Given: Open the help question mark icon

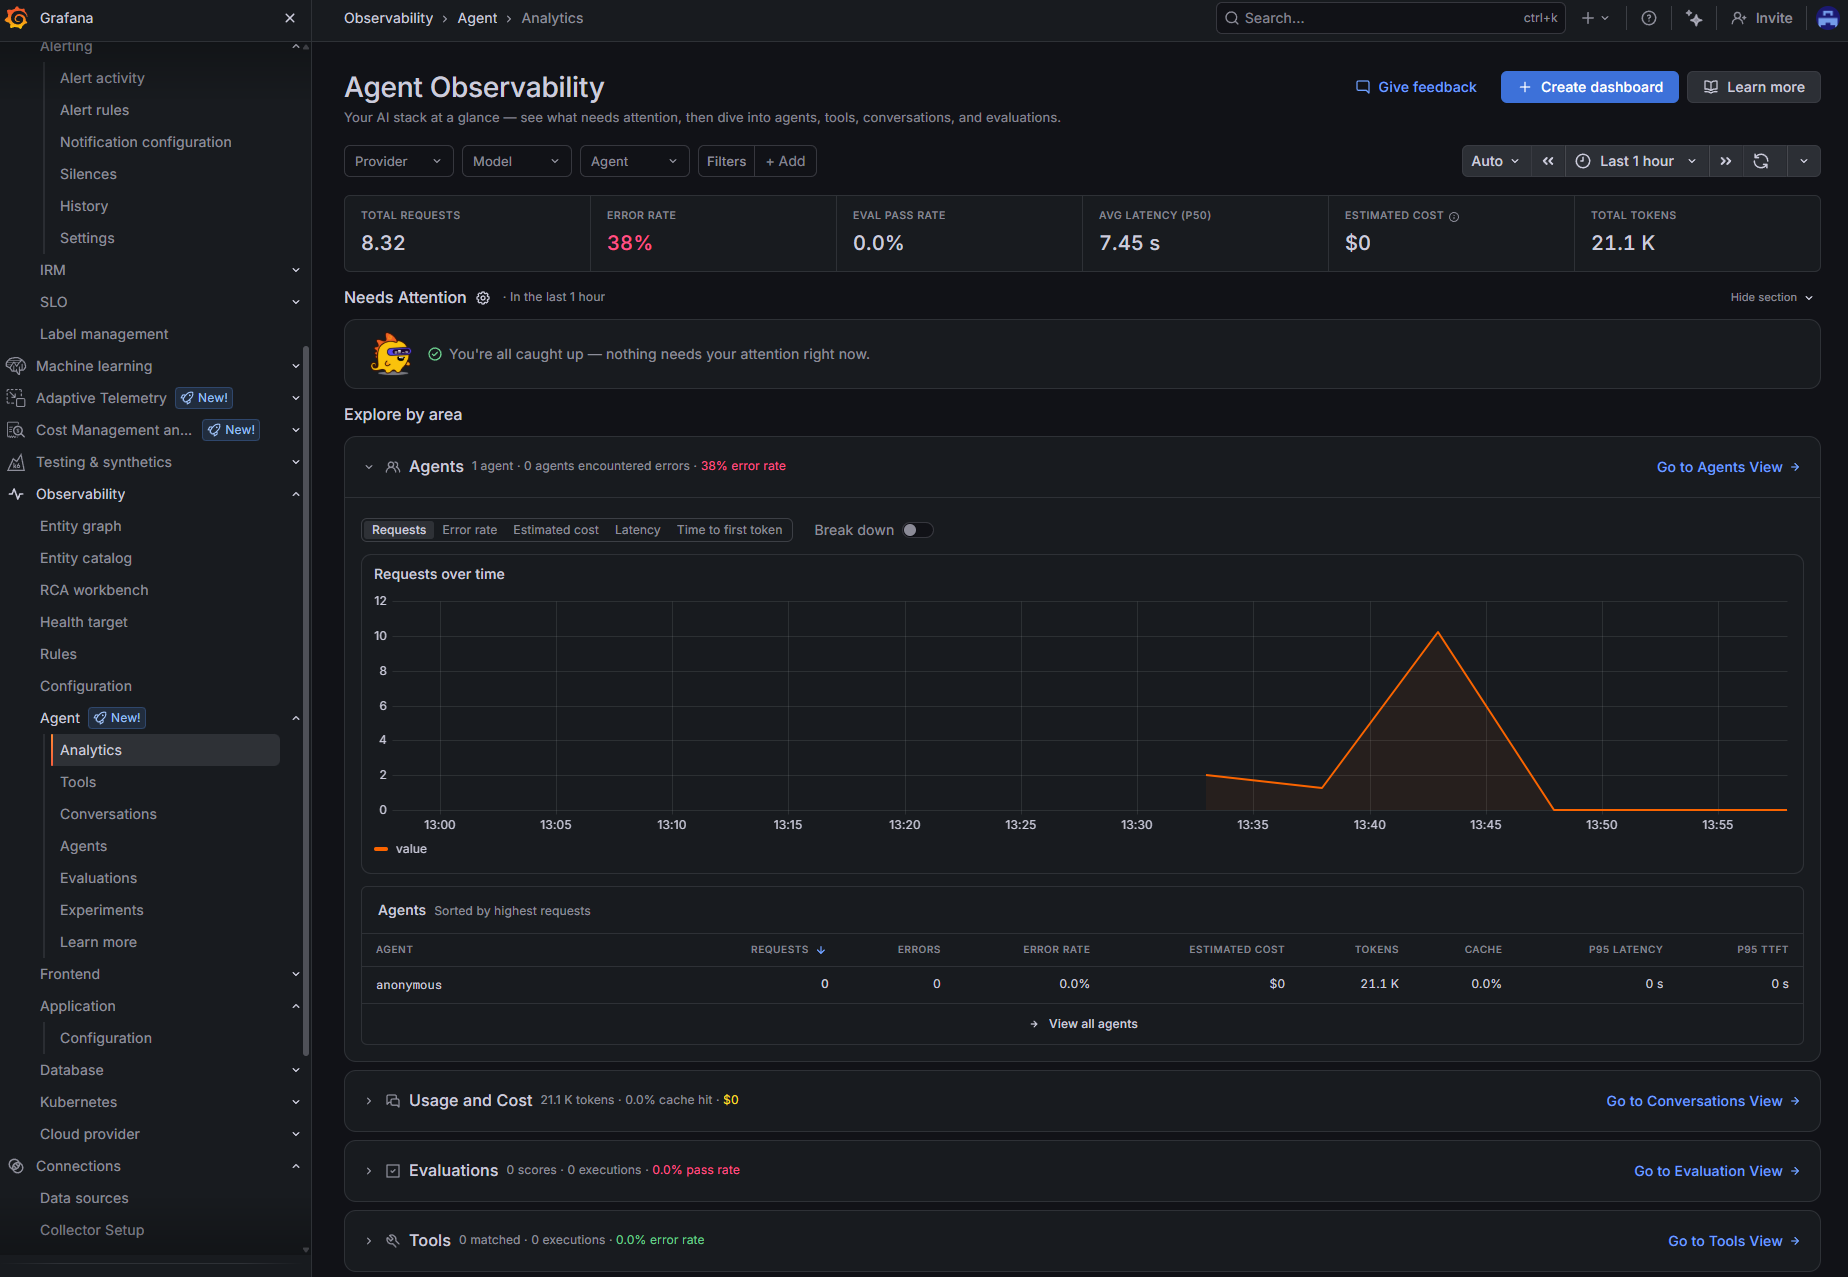Looking at the screenshot, I should click(1649, 18).
